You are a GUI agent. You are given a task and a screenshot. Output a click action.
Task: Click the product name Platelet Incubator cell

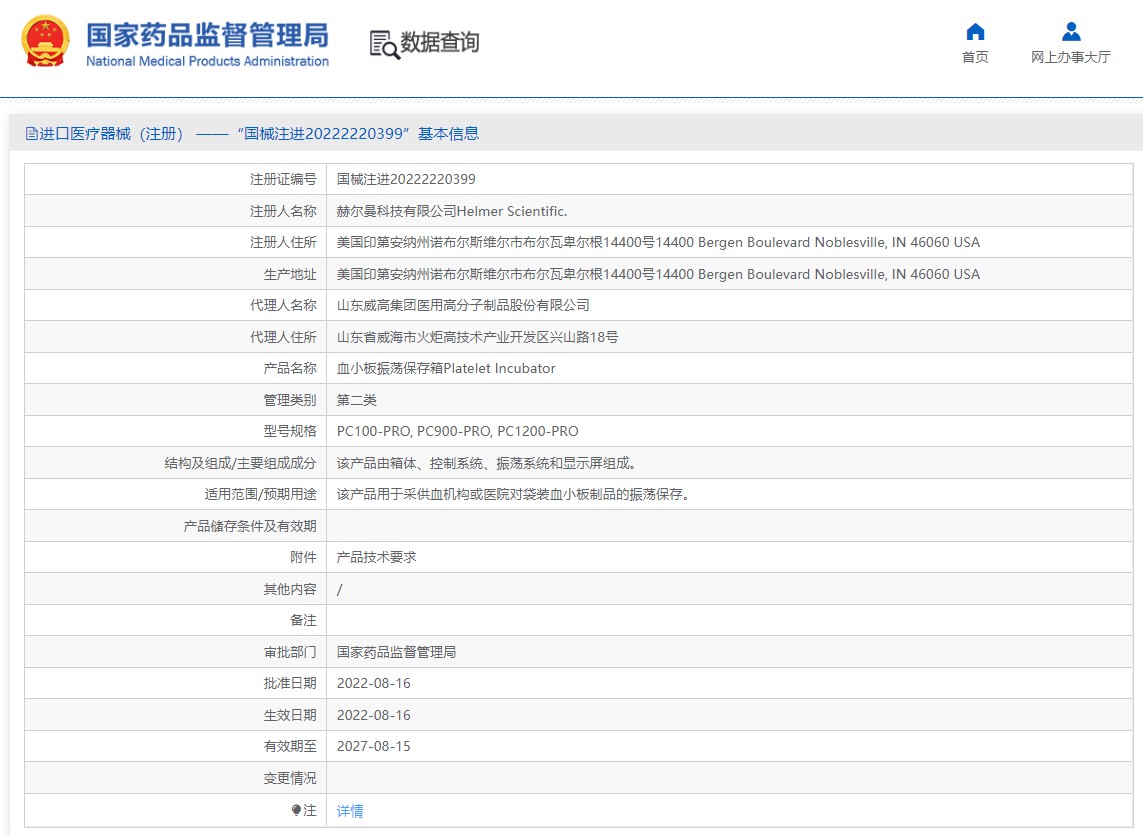(446, 368)
